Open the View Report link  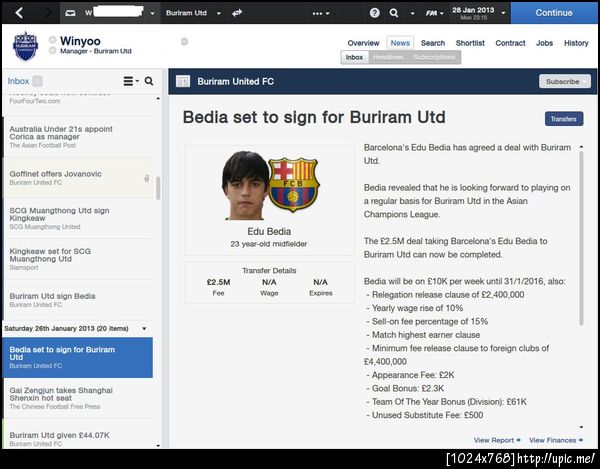[497, 440]
